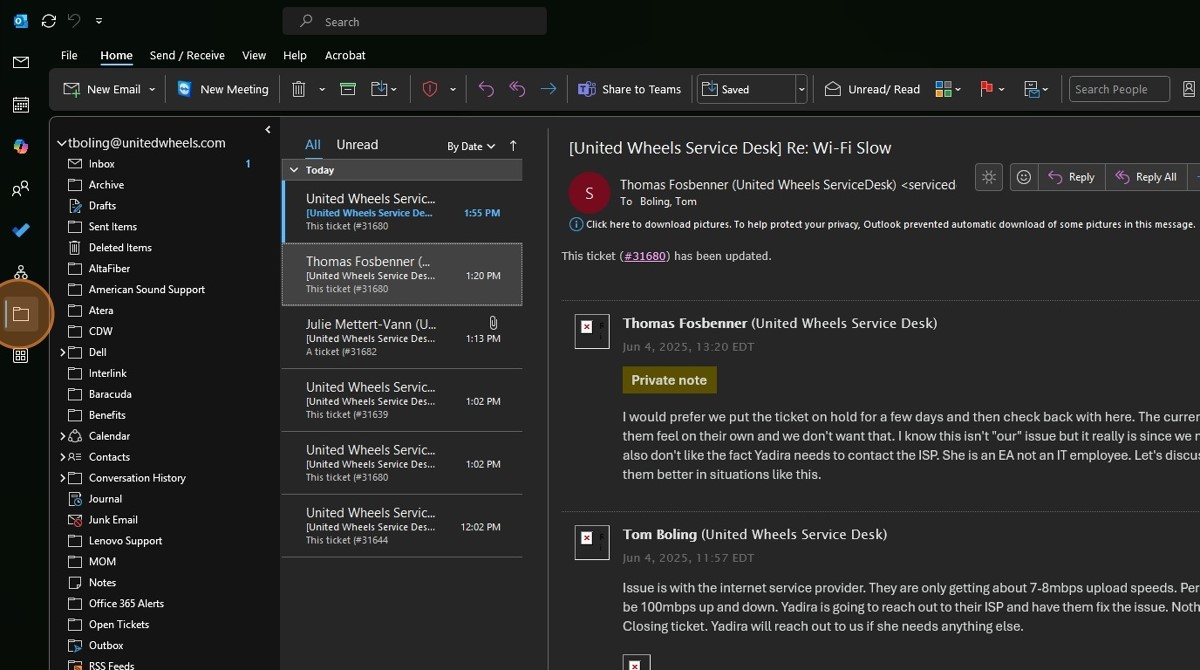Toggle the dark mode sun icon on message
Viewport: 1200px width, 670px height.
[989, 177]
